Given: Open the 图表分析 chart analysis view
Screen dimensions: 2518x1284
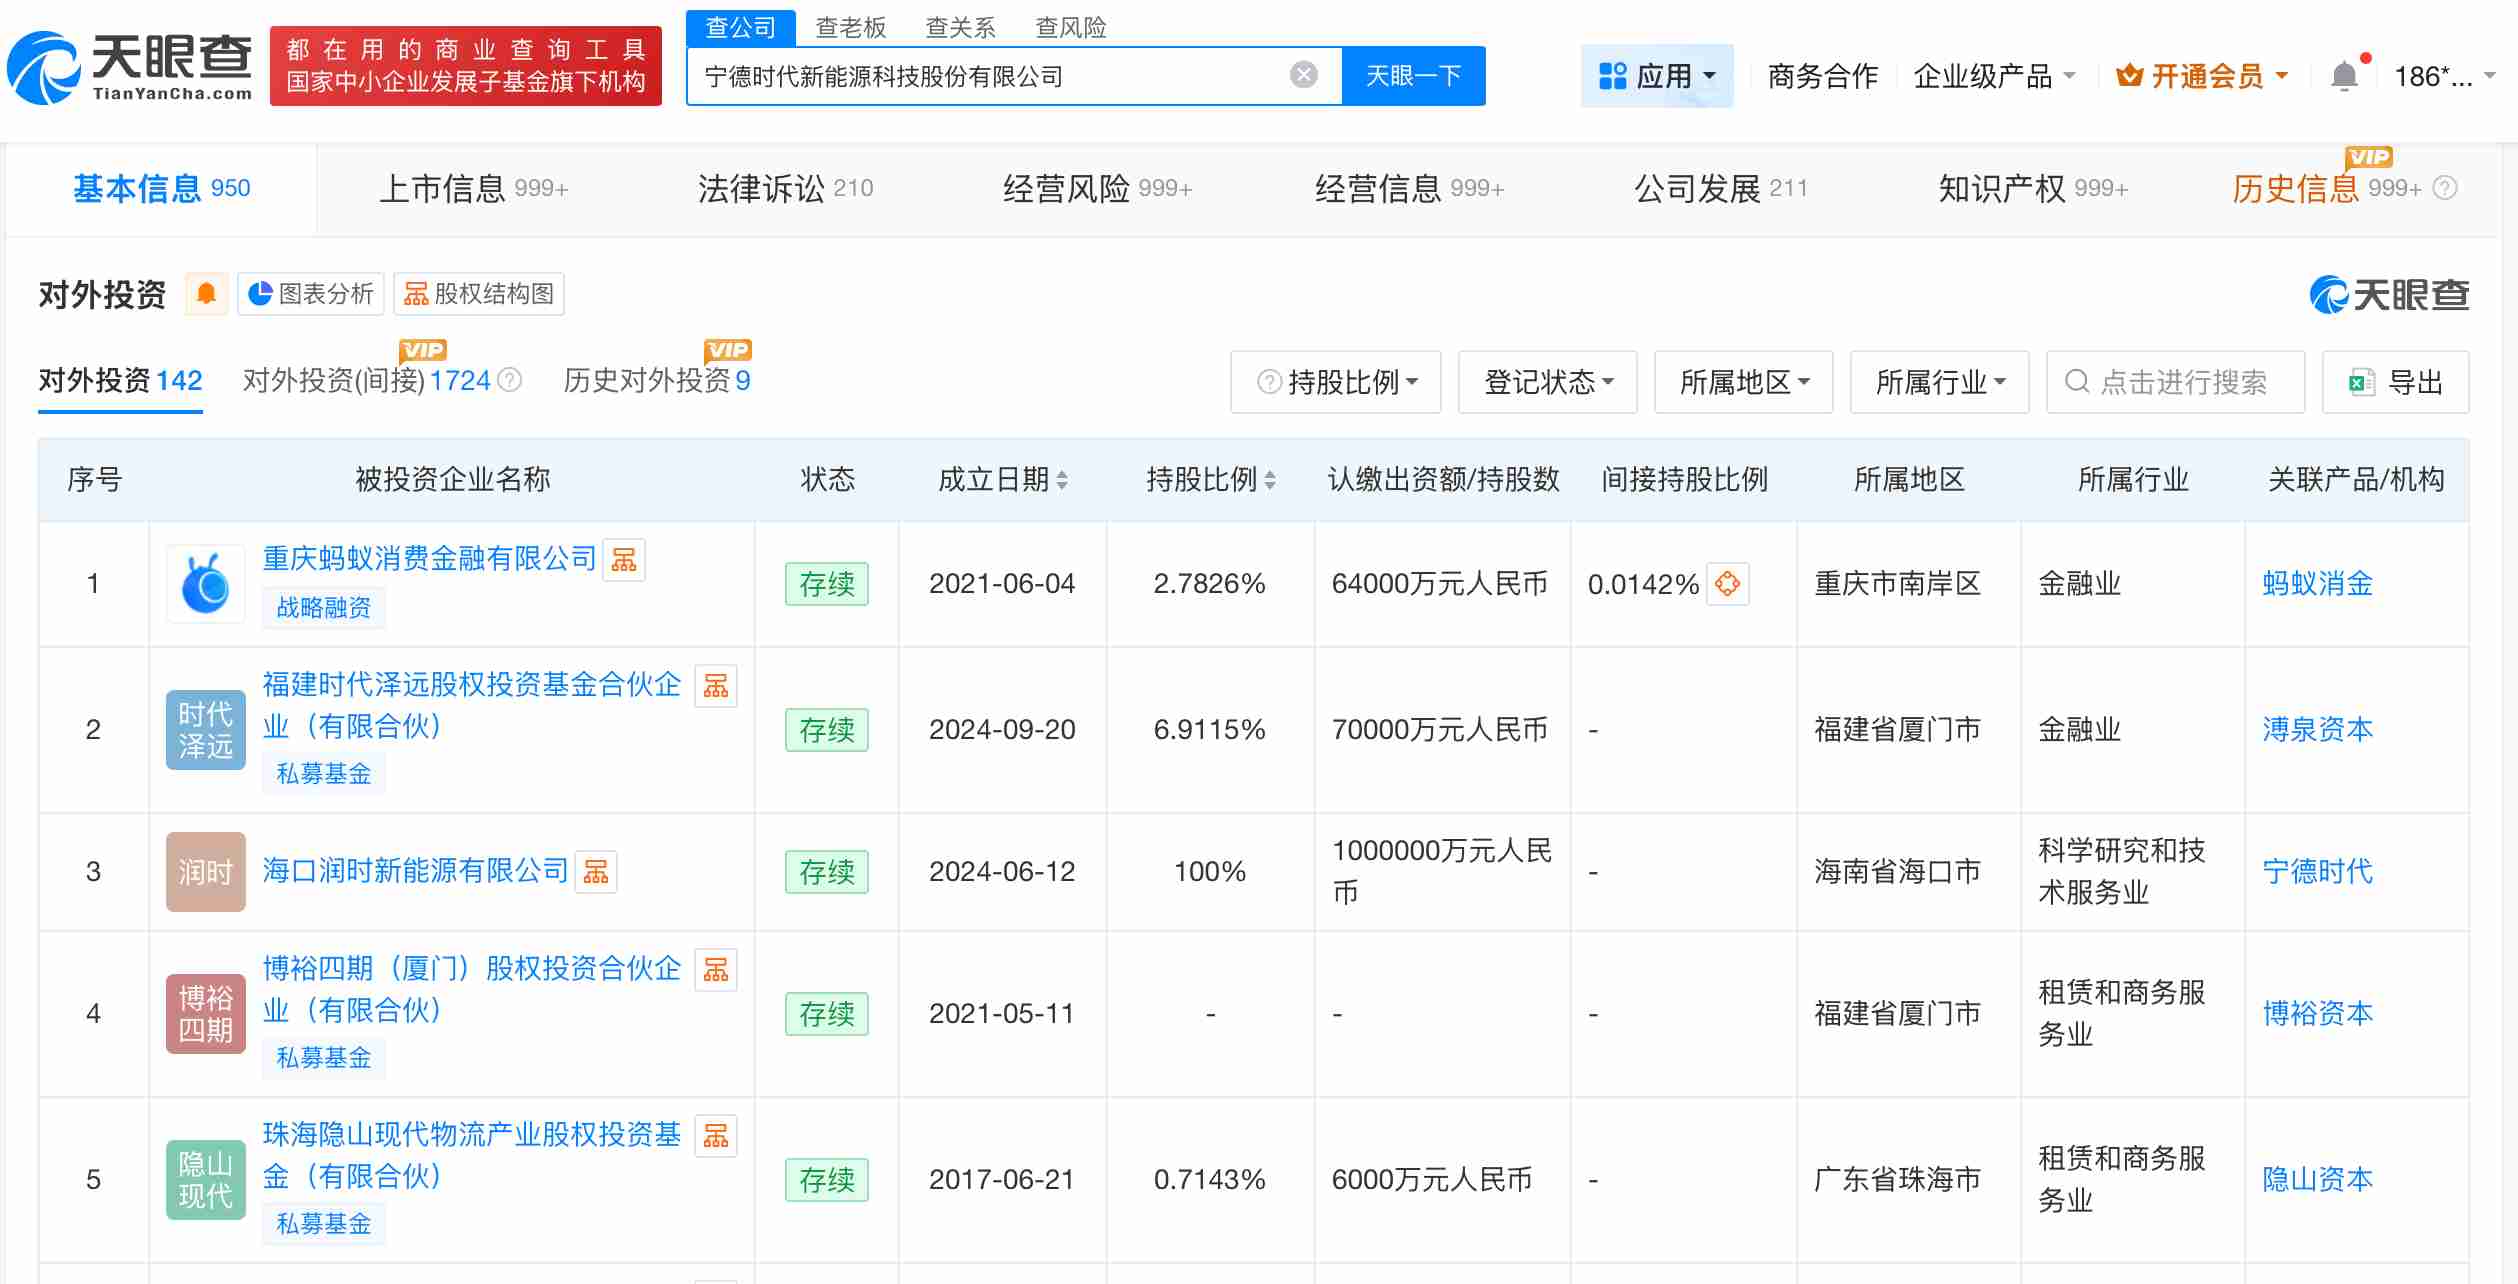Looking at the screenshot, I should (310, 293).
